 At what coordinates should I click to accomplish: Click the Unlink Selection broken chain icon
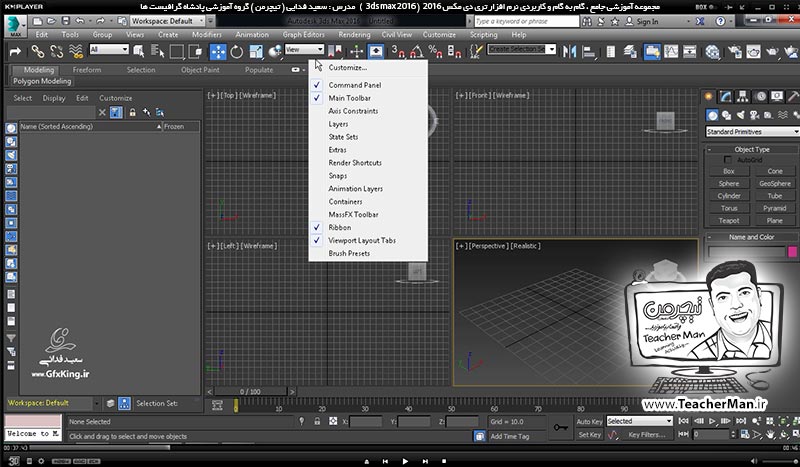[57, 52]
